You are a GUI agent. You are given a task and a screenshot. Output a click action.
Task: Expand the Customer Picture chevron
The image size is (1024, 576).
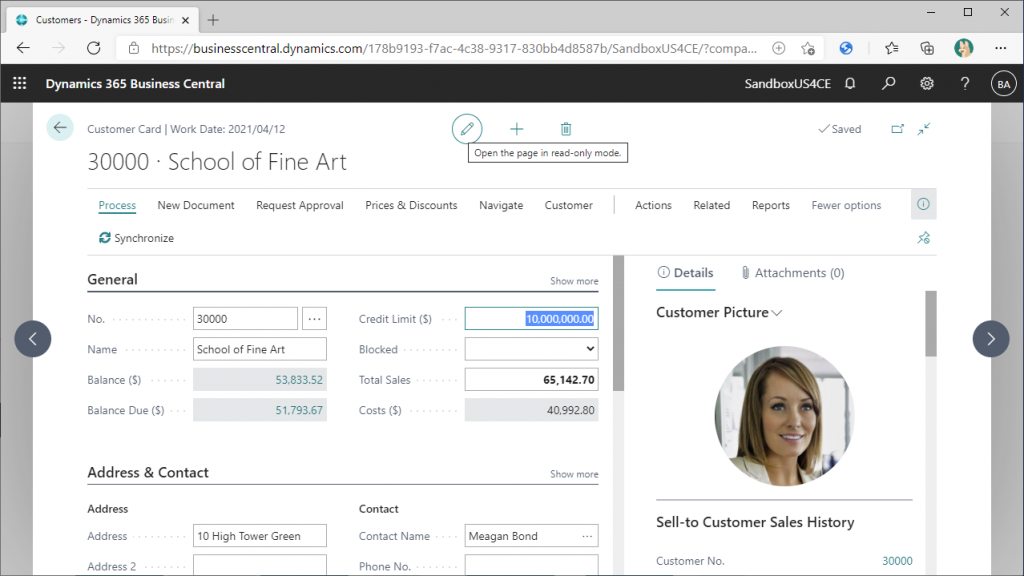tap(776, 313)
